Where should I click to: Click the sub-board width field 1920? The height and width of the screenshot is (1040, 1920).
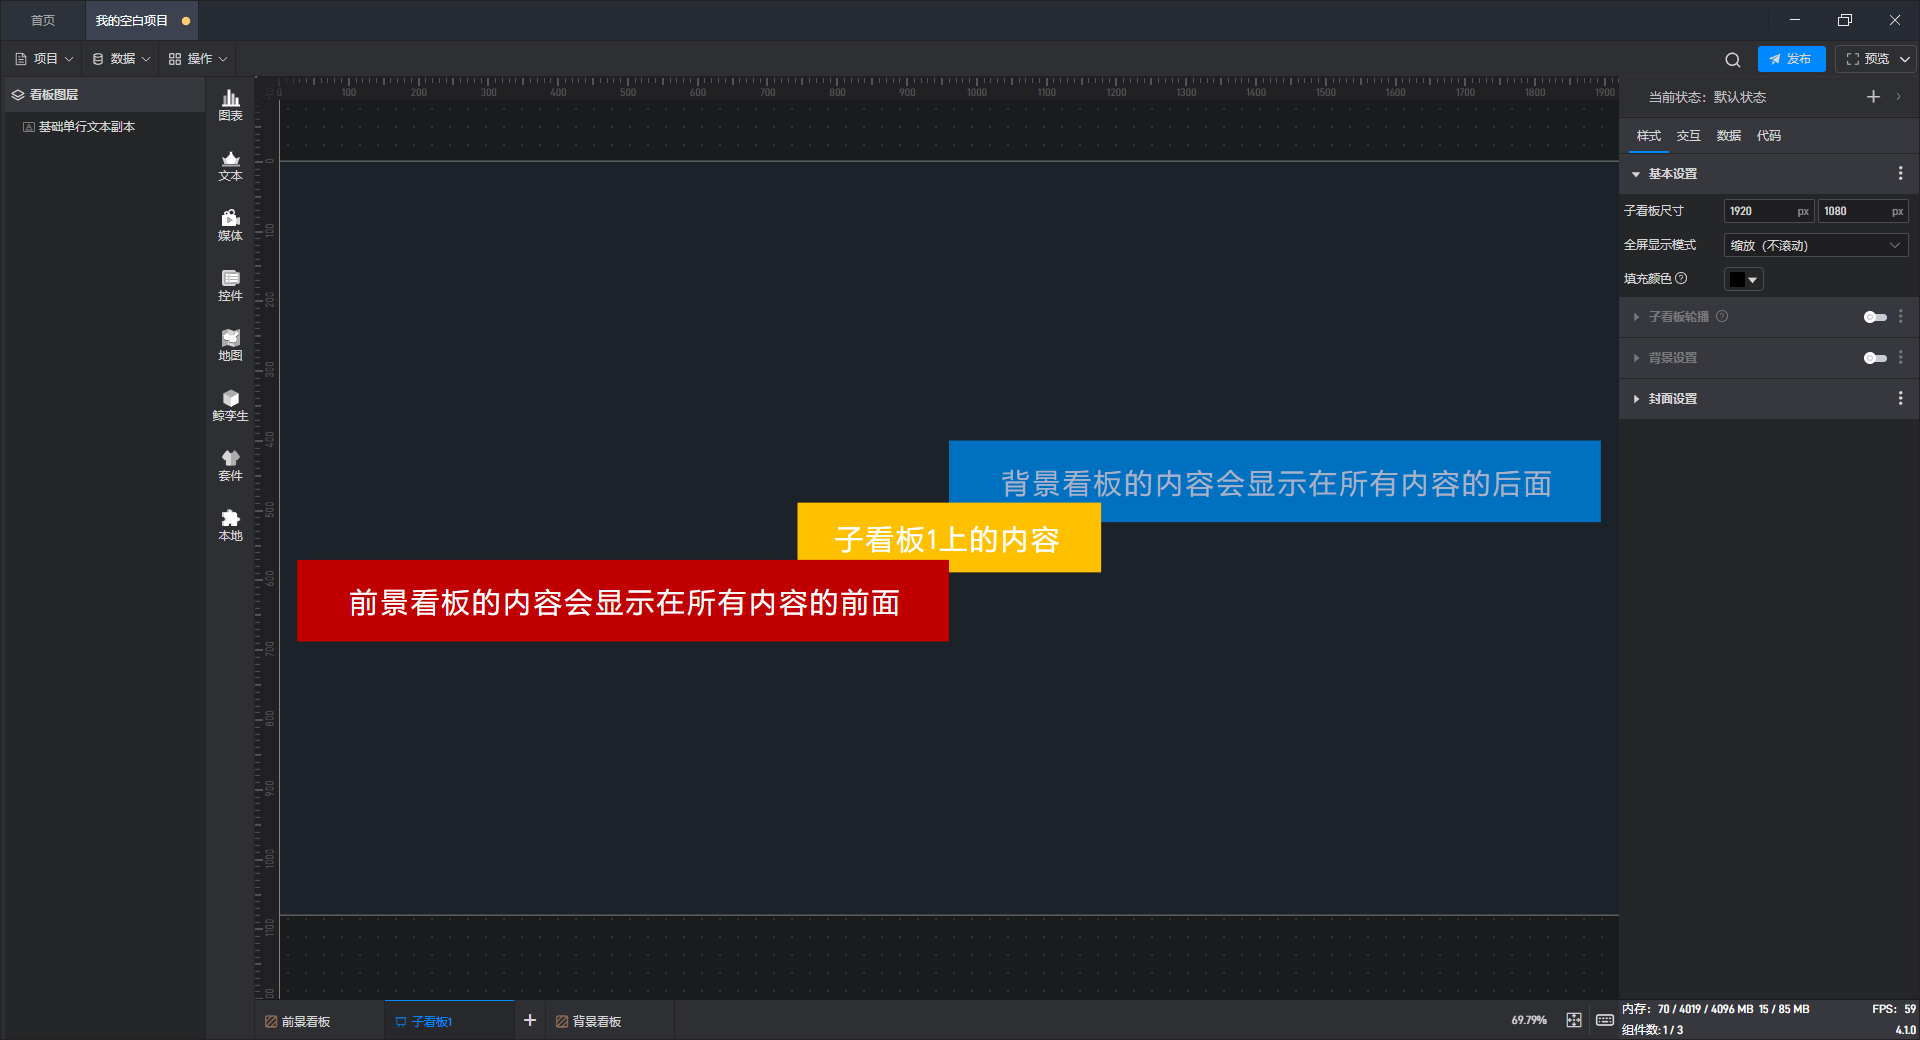click(x=1768, y=211)
